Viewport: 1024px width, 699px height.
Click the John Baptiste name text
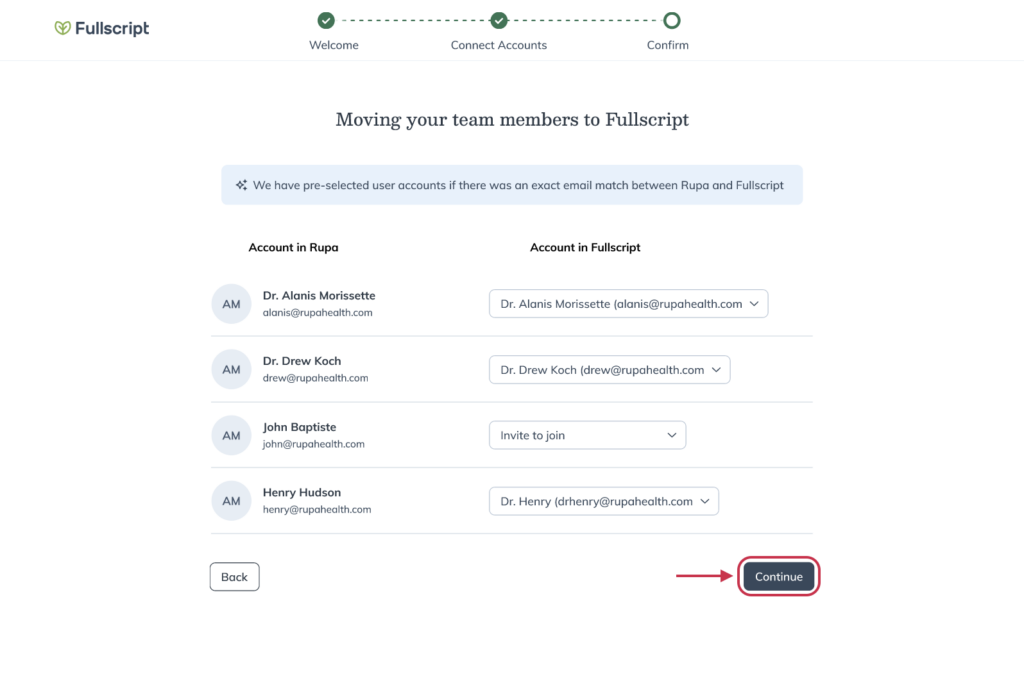299,427
